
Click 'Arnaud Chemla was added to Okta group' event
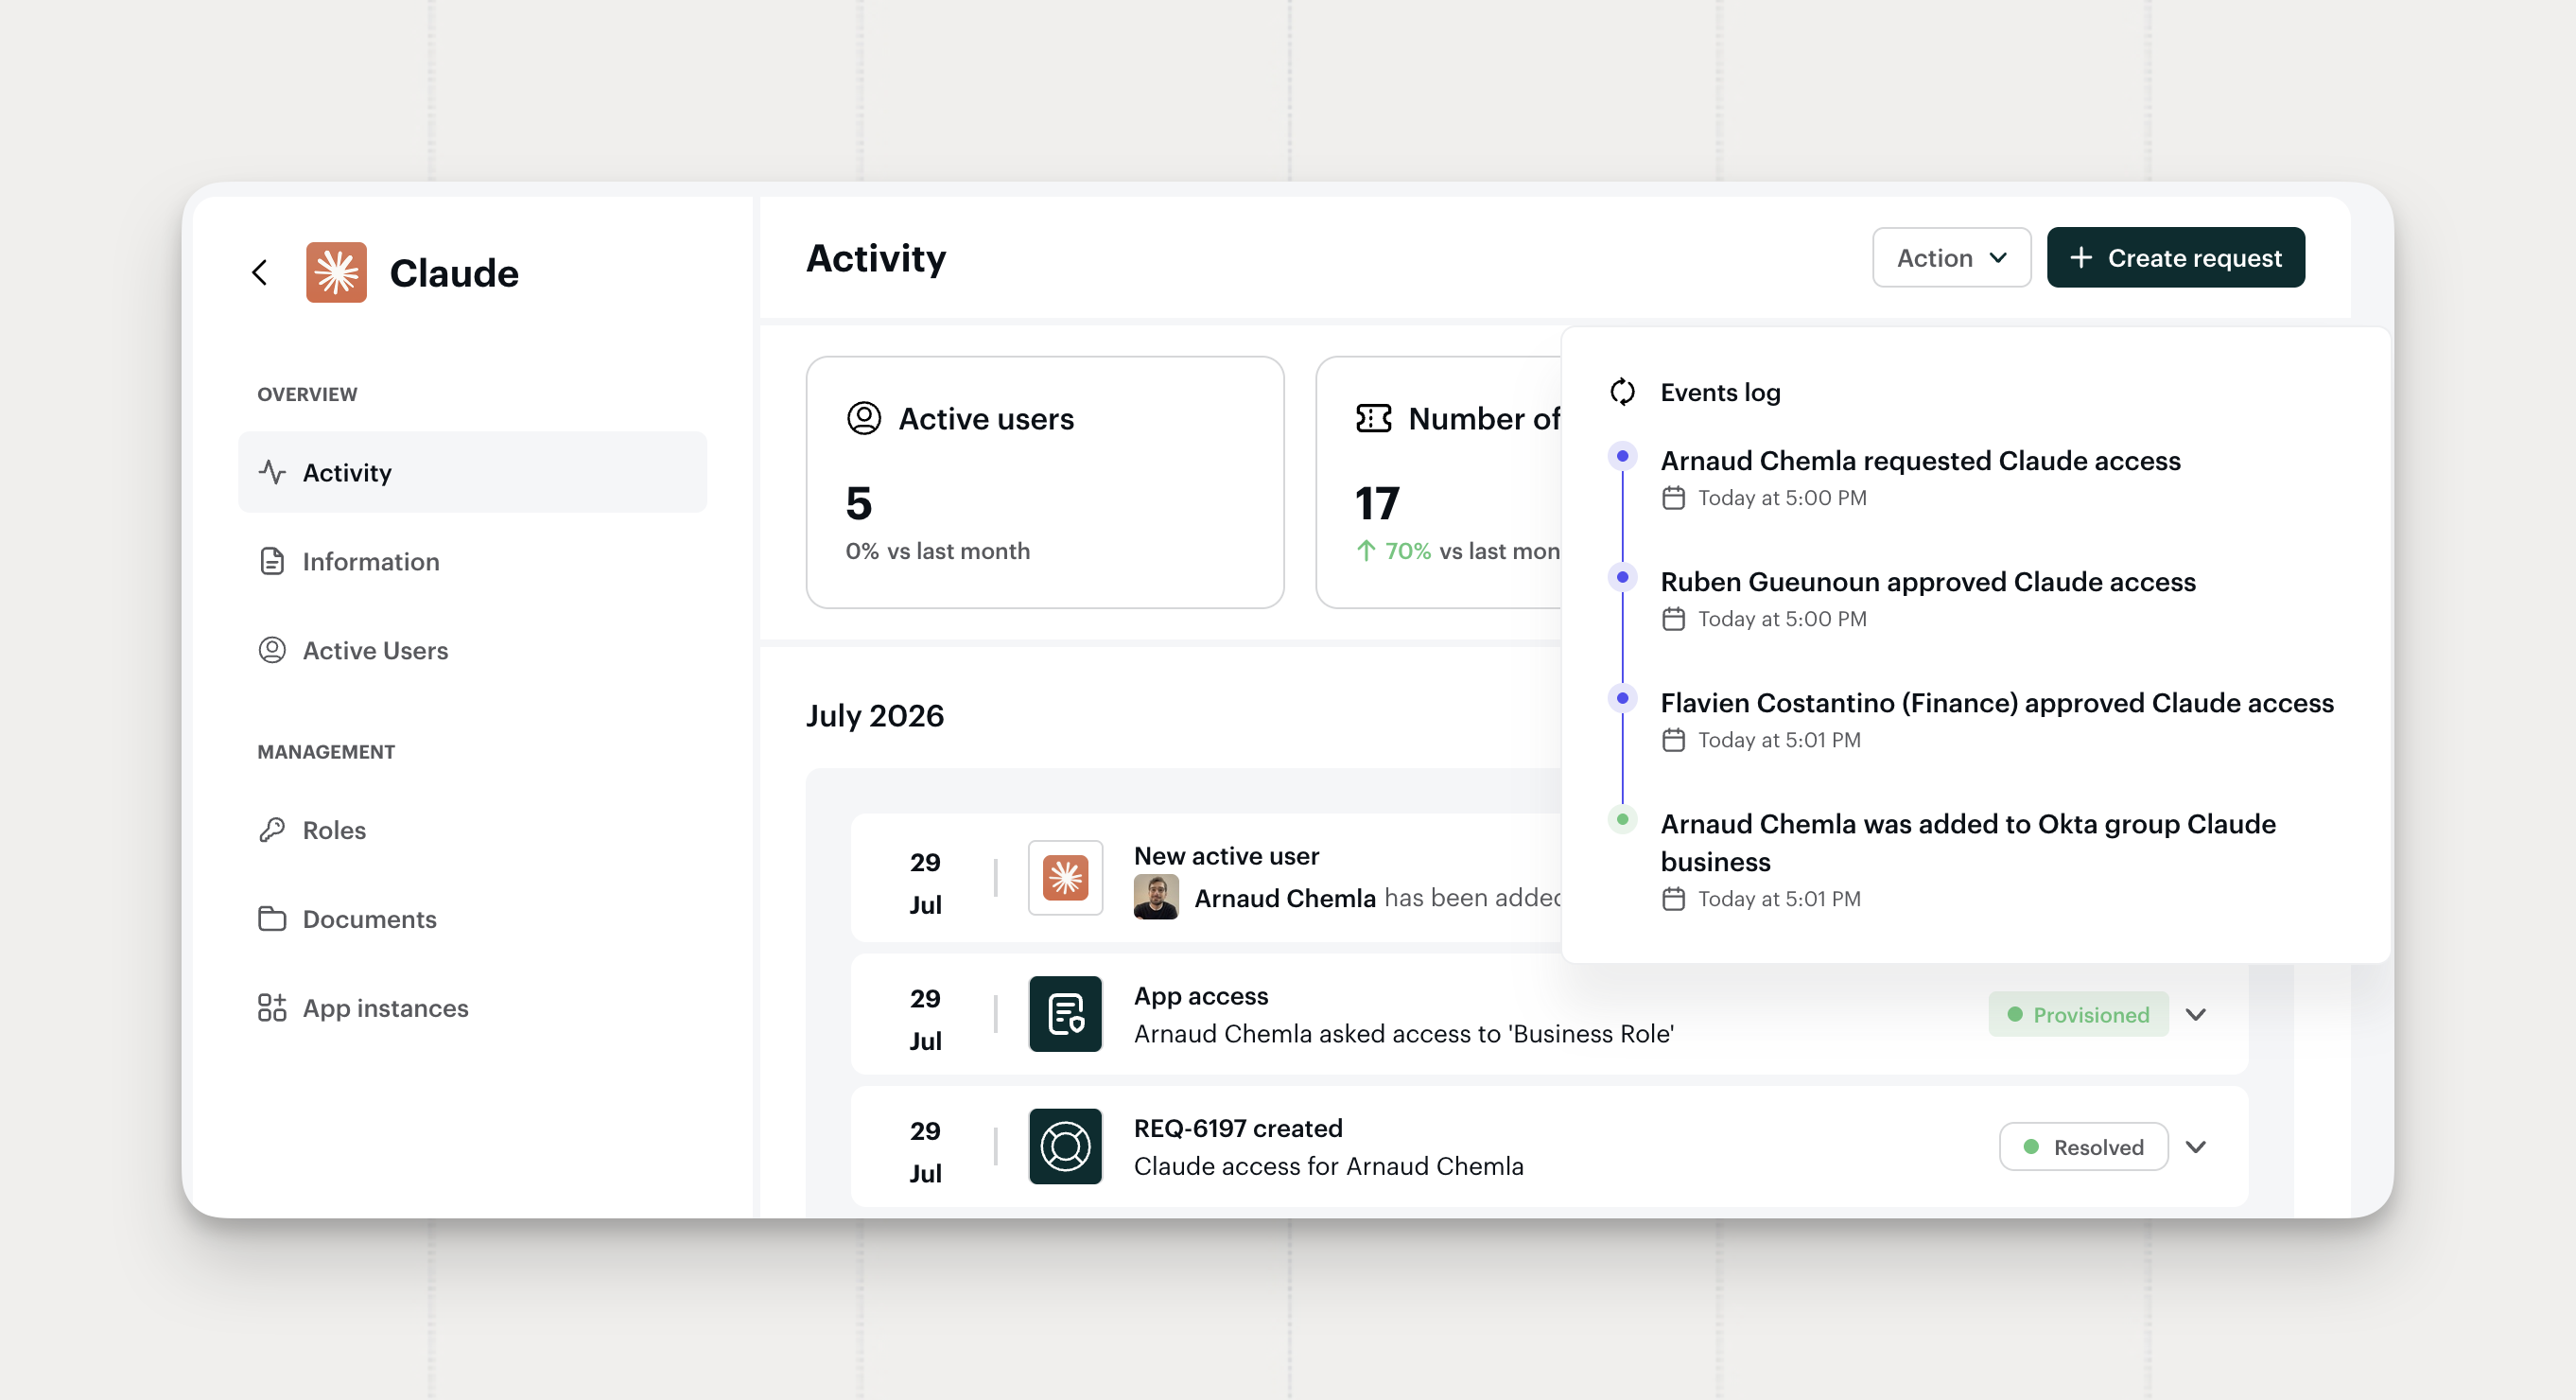1968,843
